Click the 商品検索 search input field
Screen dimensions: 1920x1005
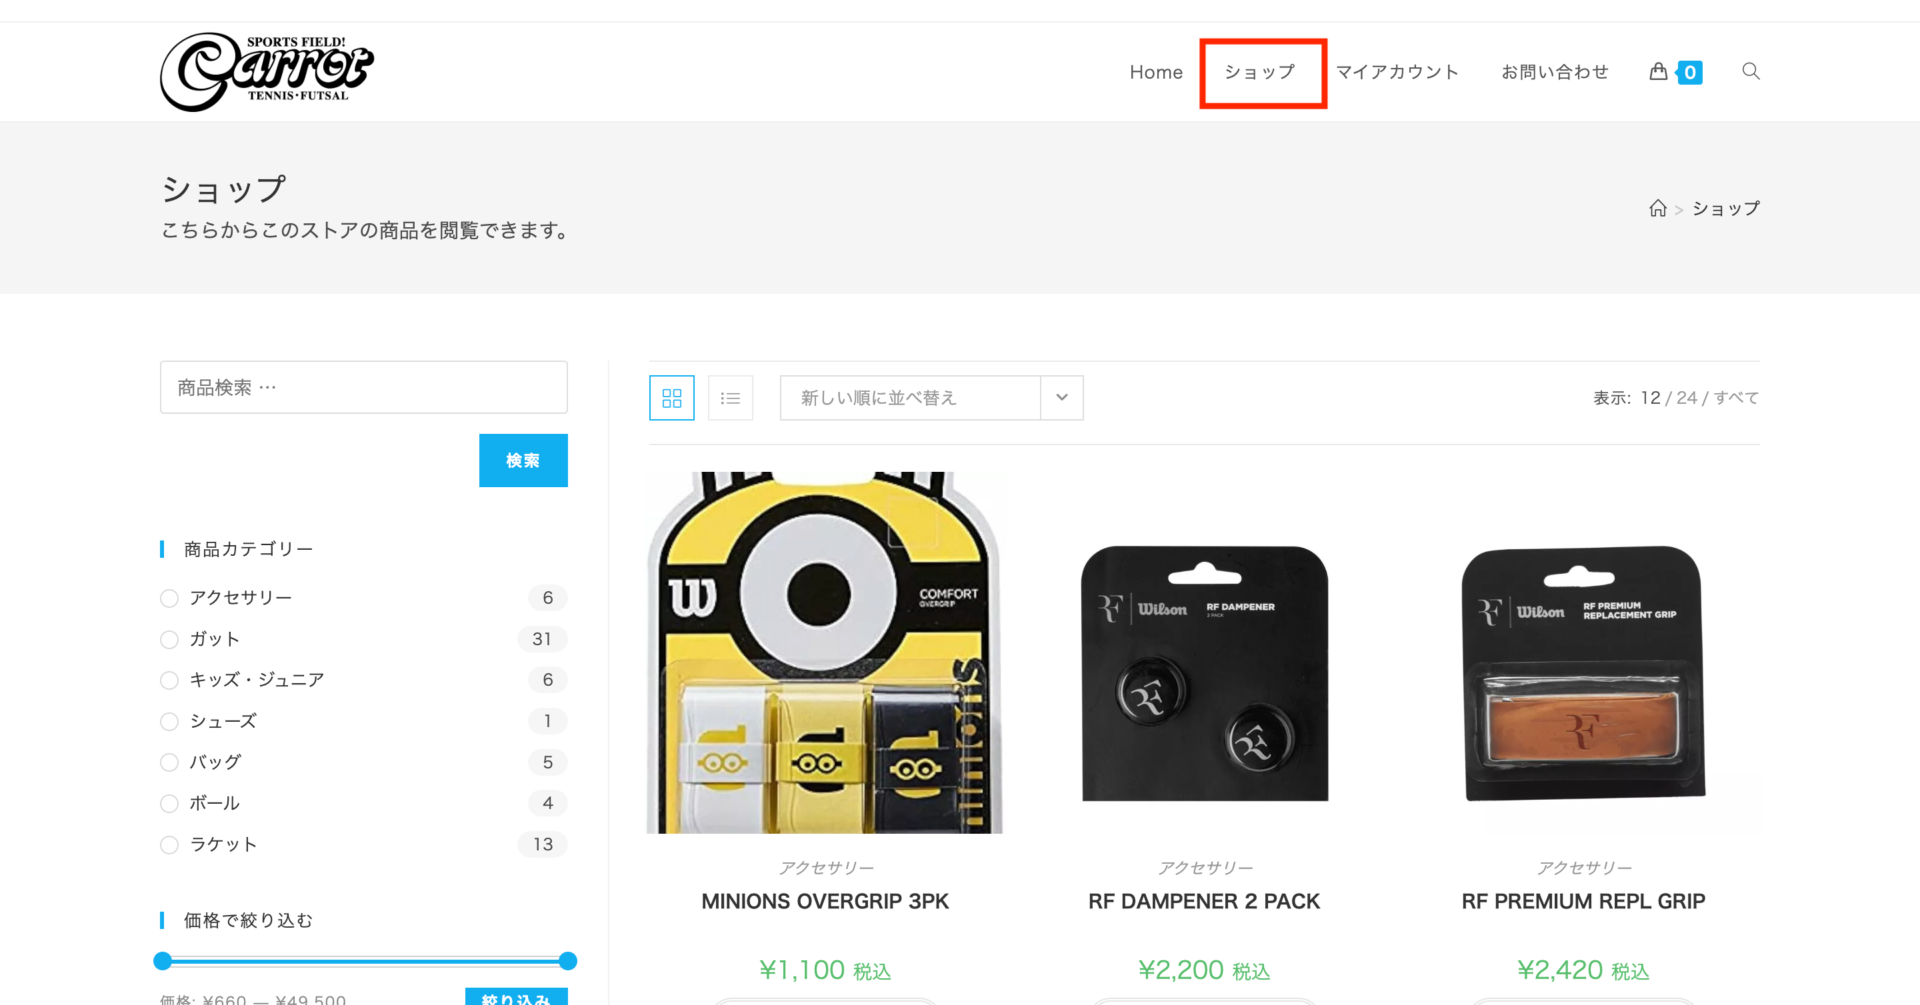click(363, 387)
